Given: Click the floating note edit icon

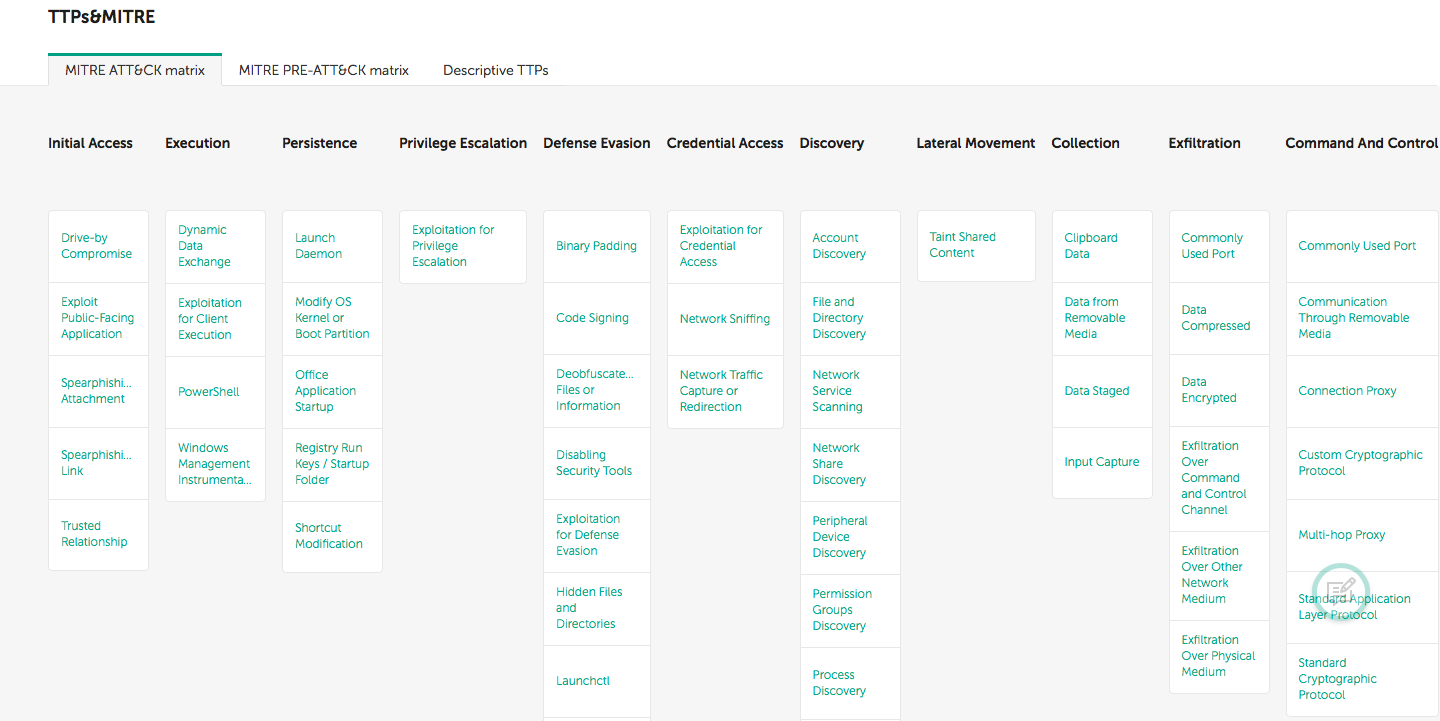Looking at the screenshot, I should (1340, 590).
